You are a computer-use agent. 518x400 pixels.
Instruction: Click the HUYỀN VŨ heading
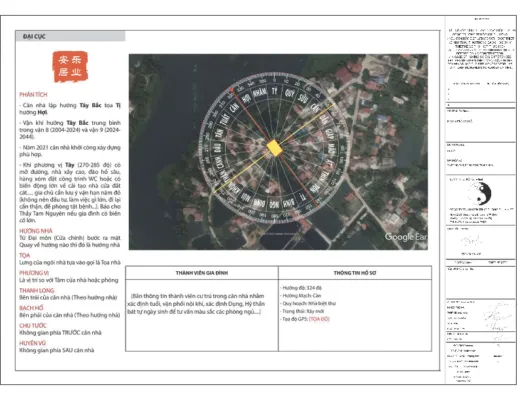pyautogui.click(x=32, y=343)
